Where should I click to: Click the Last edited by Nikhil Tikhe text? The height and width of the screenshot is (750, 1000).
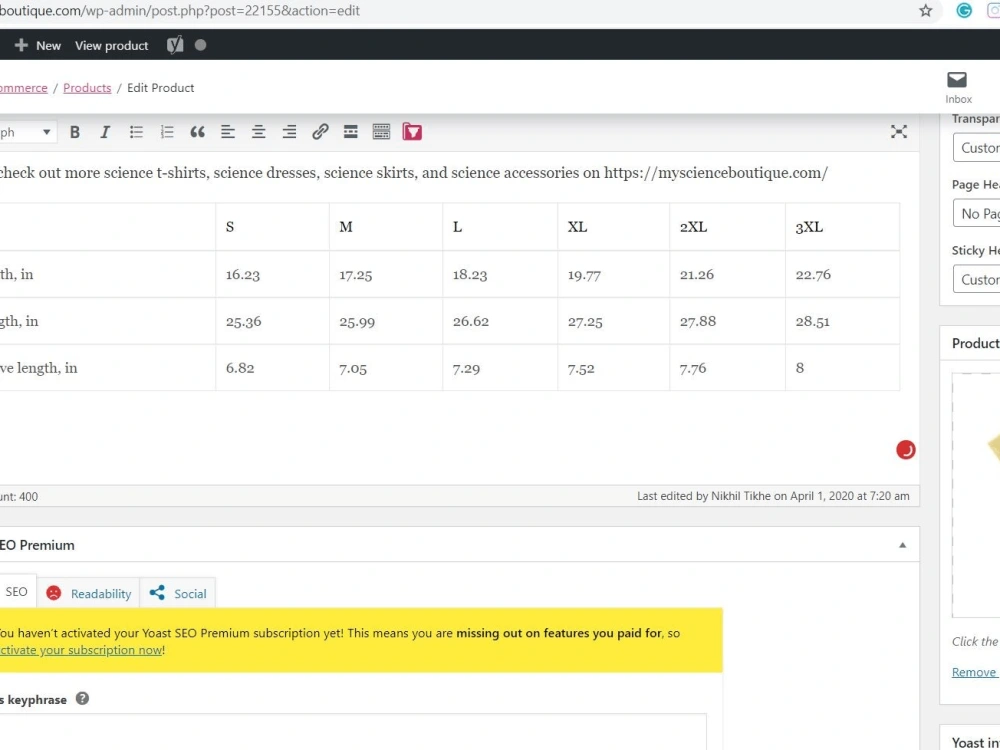click(x=773, y=496)
